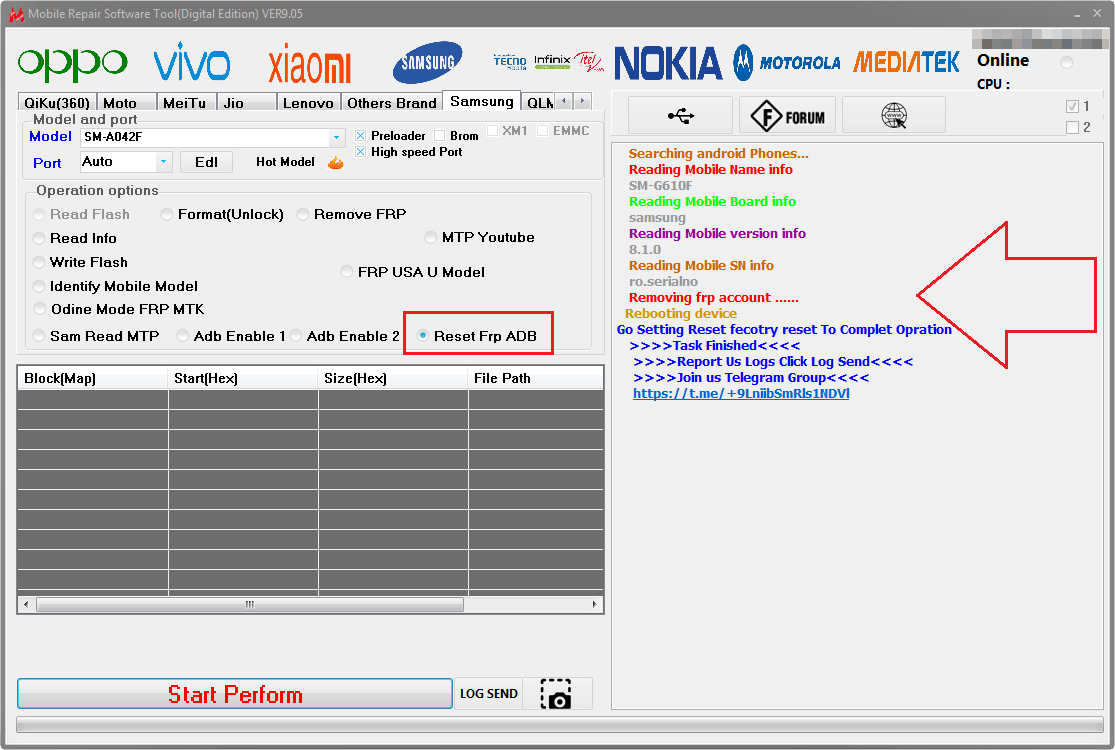Viewport: 1115px width, 750px height.
Task: Click the LOG SEND button
Action: [x=489, y=694]
